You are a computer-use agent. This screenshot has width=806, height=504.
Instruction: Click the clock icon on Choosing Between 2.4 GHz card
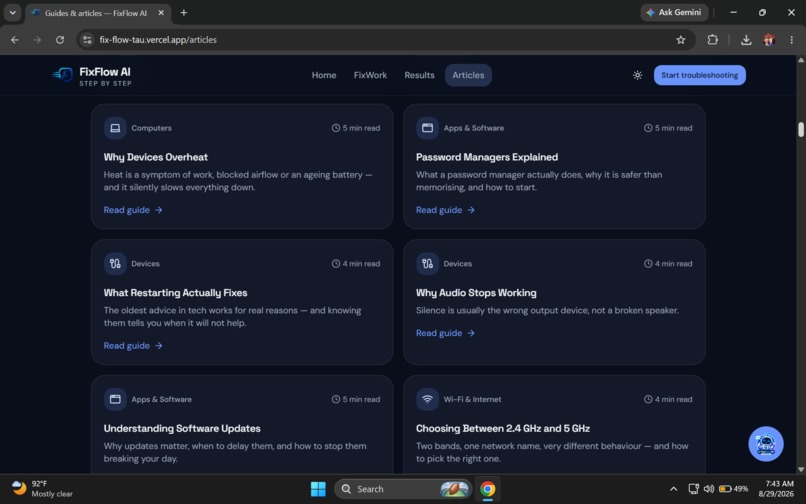tap(648, 399)
